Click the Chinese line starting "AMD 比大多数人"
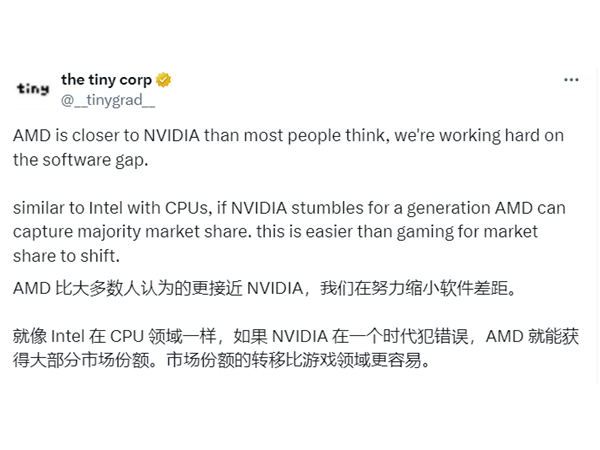 (x=265, y=289)
